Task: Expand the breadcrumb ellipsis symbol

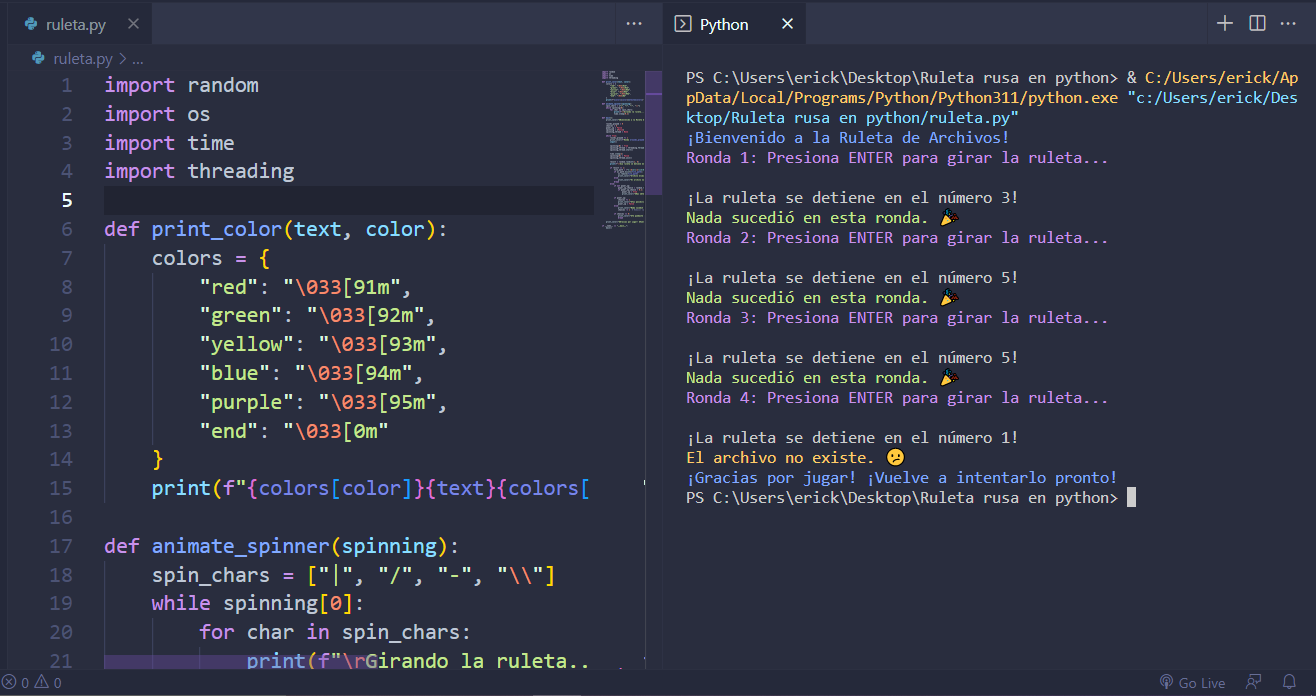Action: pyautogui.click(x=138, y=59)
